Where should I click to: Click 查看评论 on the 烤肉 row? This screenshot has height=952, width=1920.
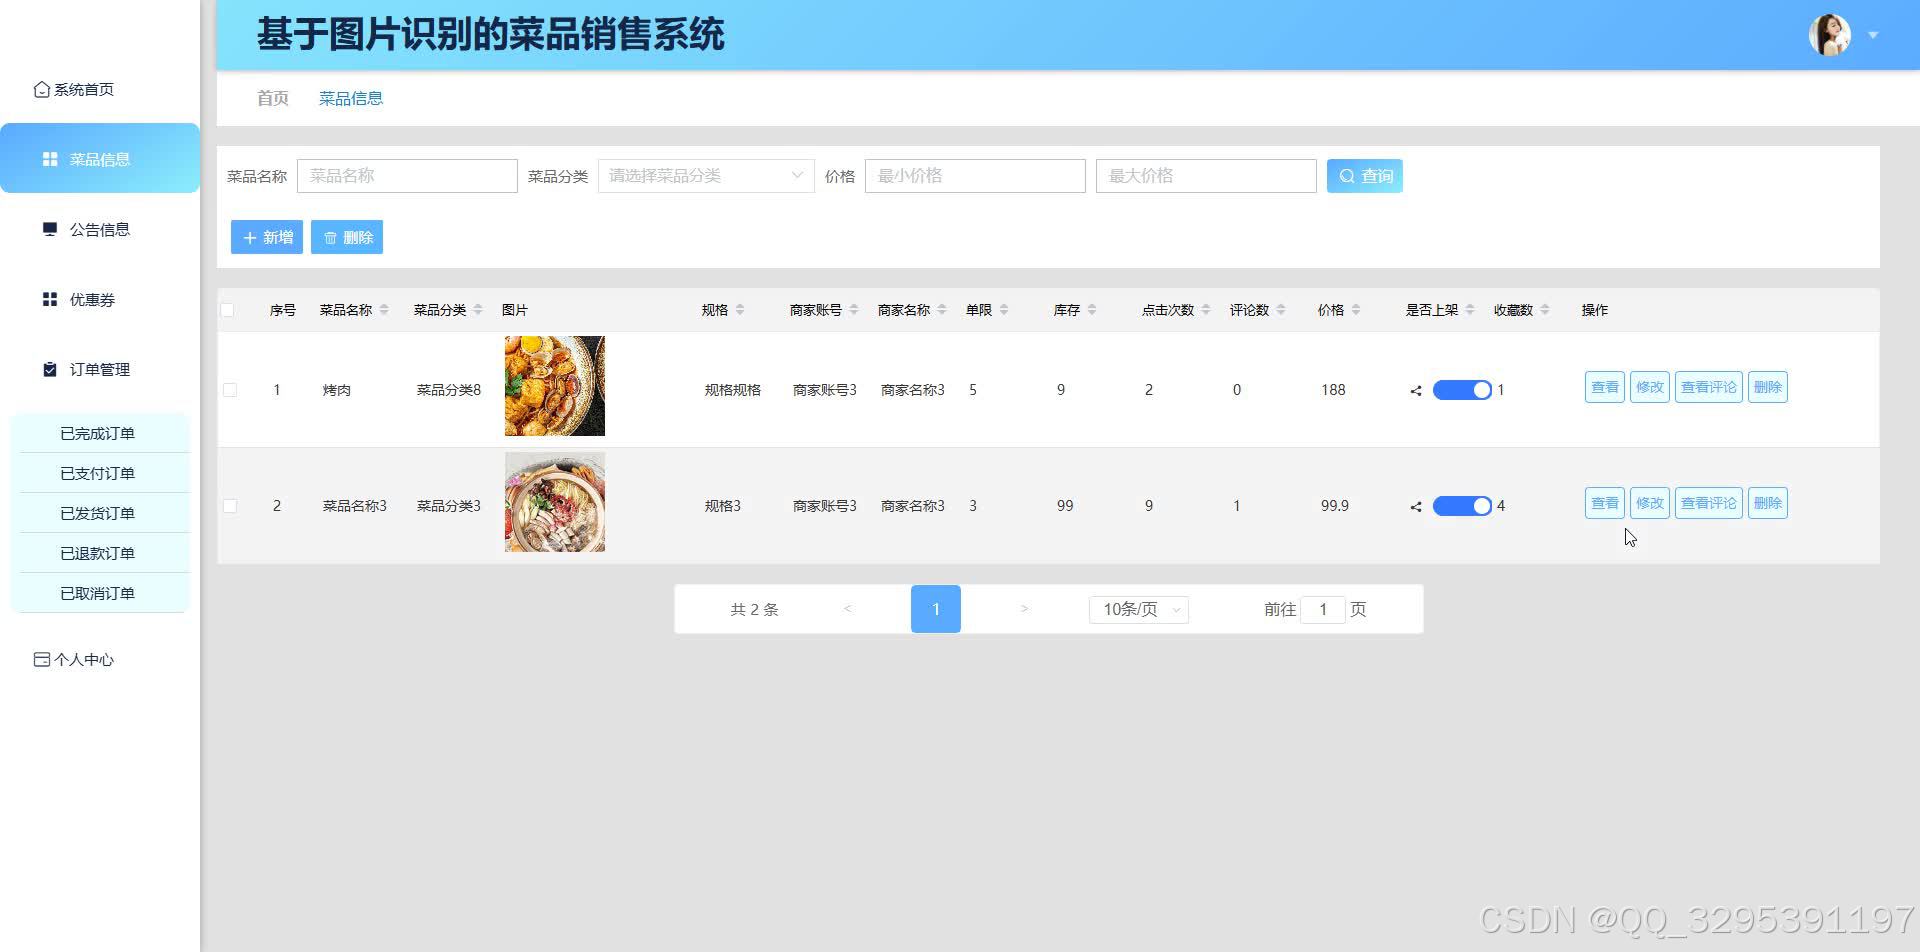tap(1708, 387)
